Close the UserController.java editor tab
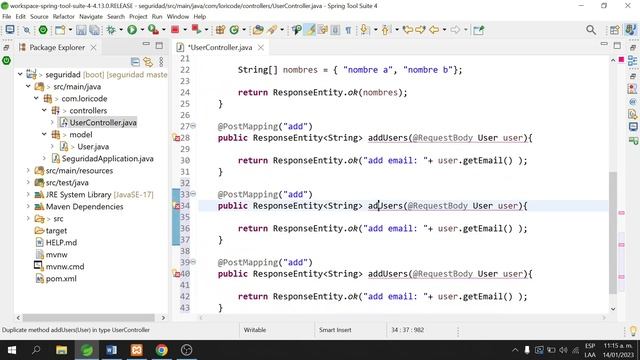Image resolution: width=640 pixels, height=360 pixels. pyautogui.click(x=261, y=48)
